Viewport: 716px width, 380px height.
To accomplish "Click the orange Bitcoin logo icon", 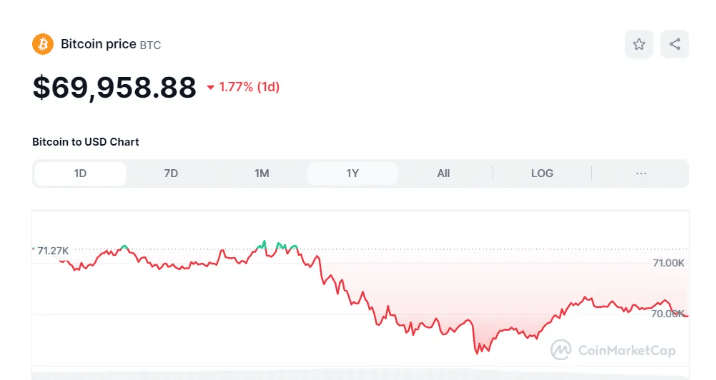I will point(43,44).
